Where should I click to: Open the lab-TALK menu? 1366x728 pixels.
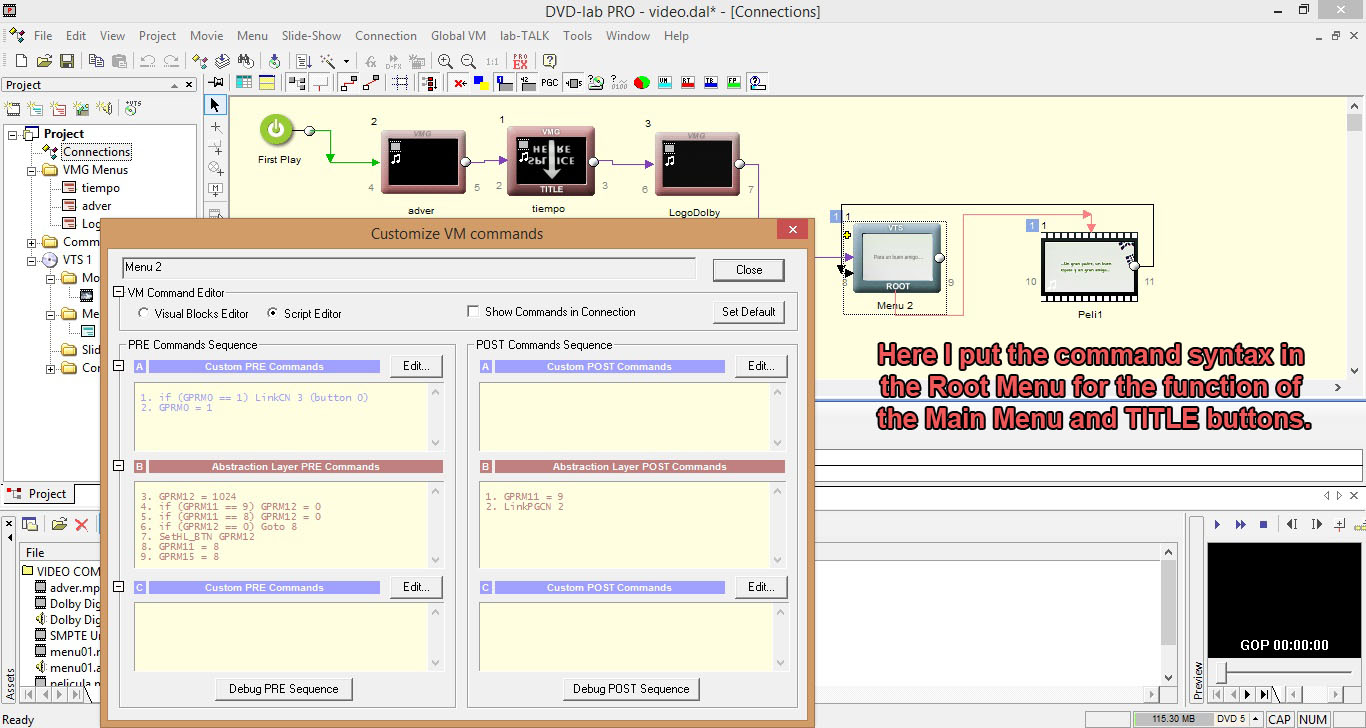(x=524, y=36)
